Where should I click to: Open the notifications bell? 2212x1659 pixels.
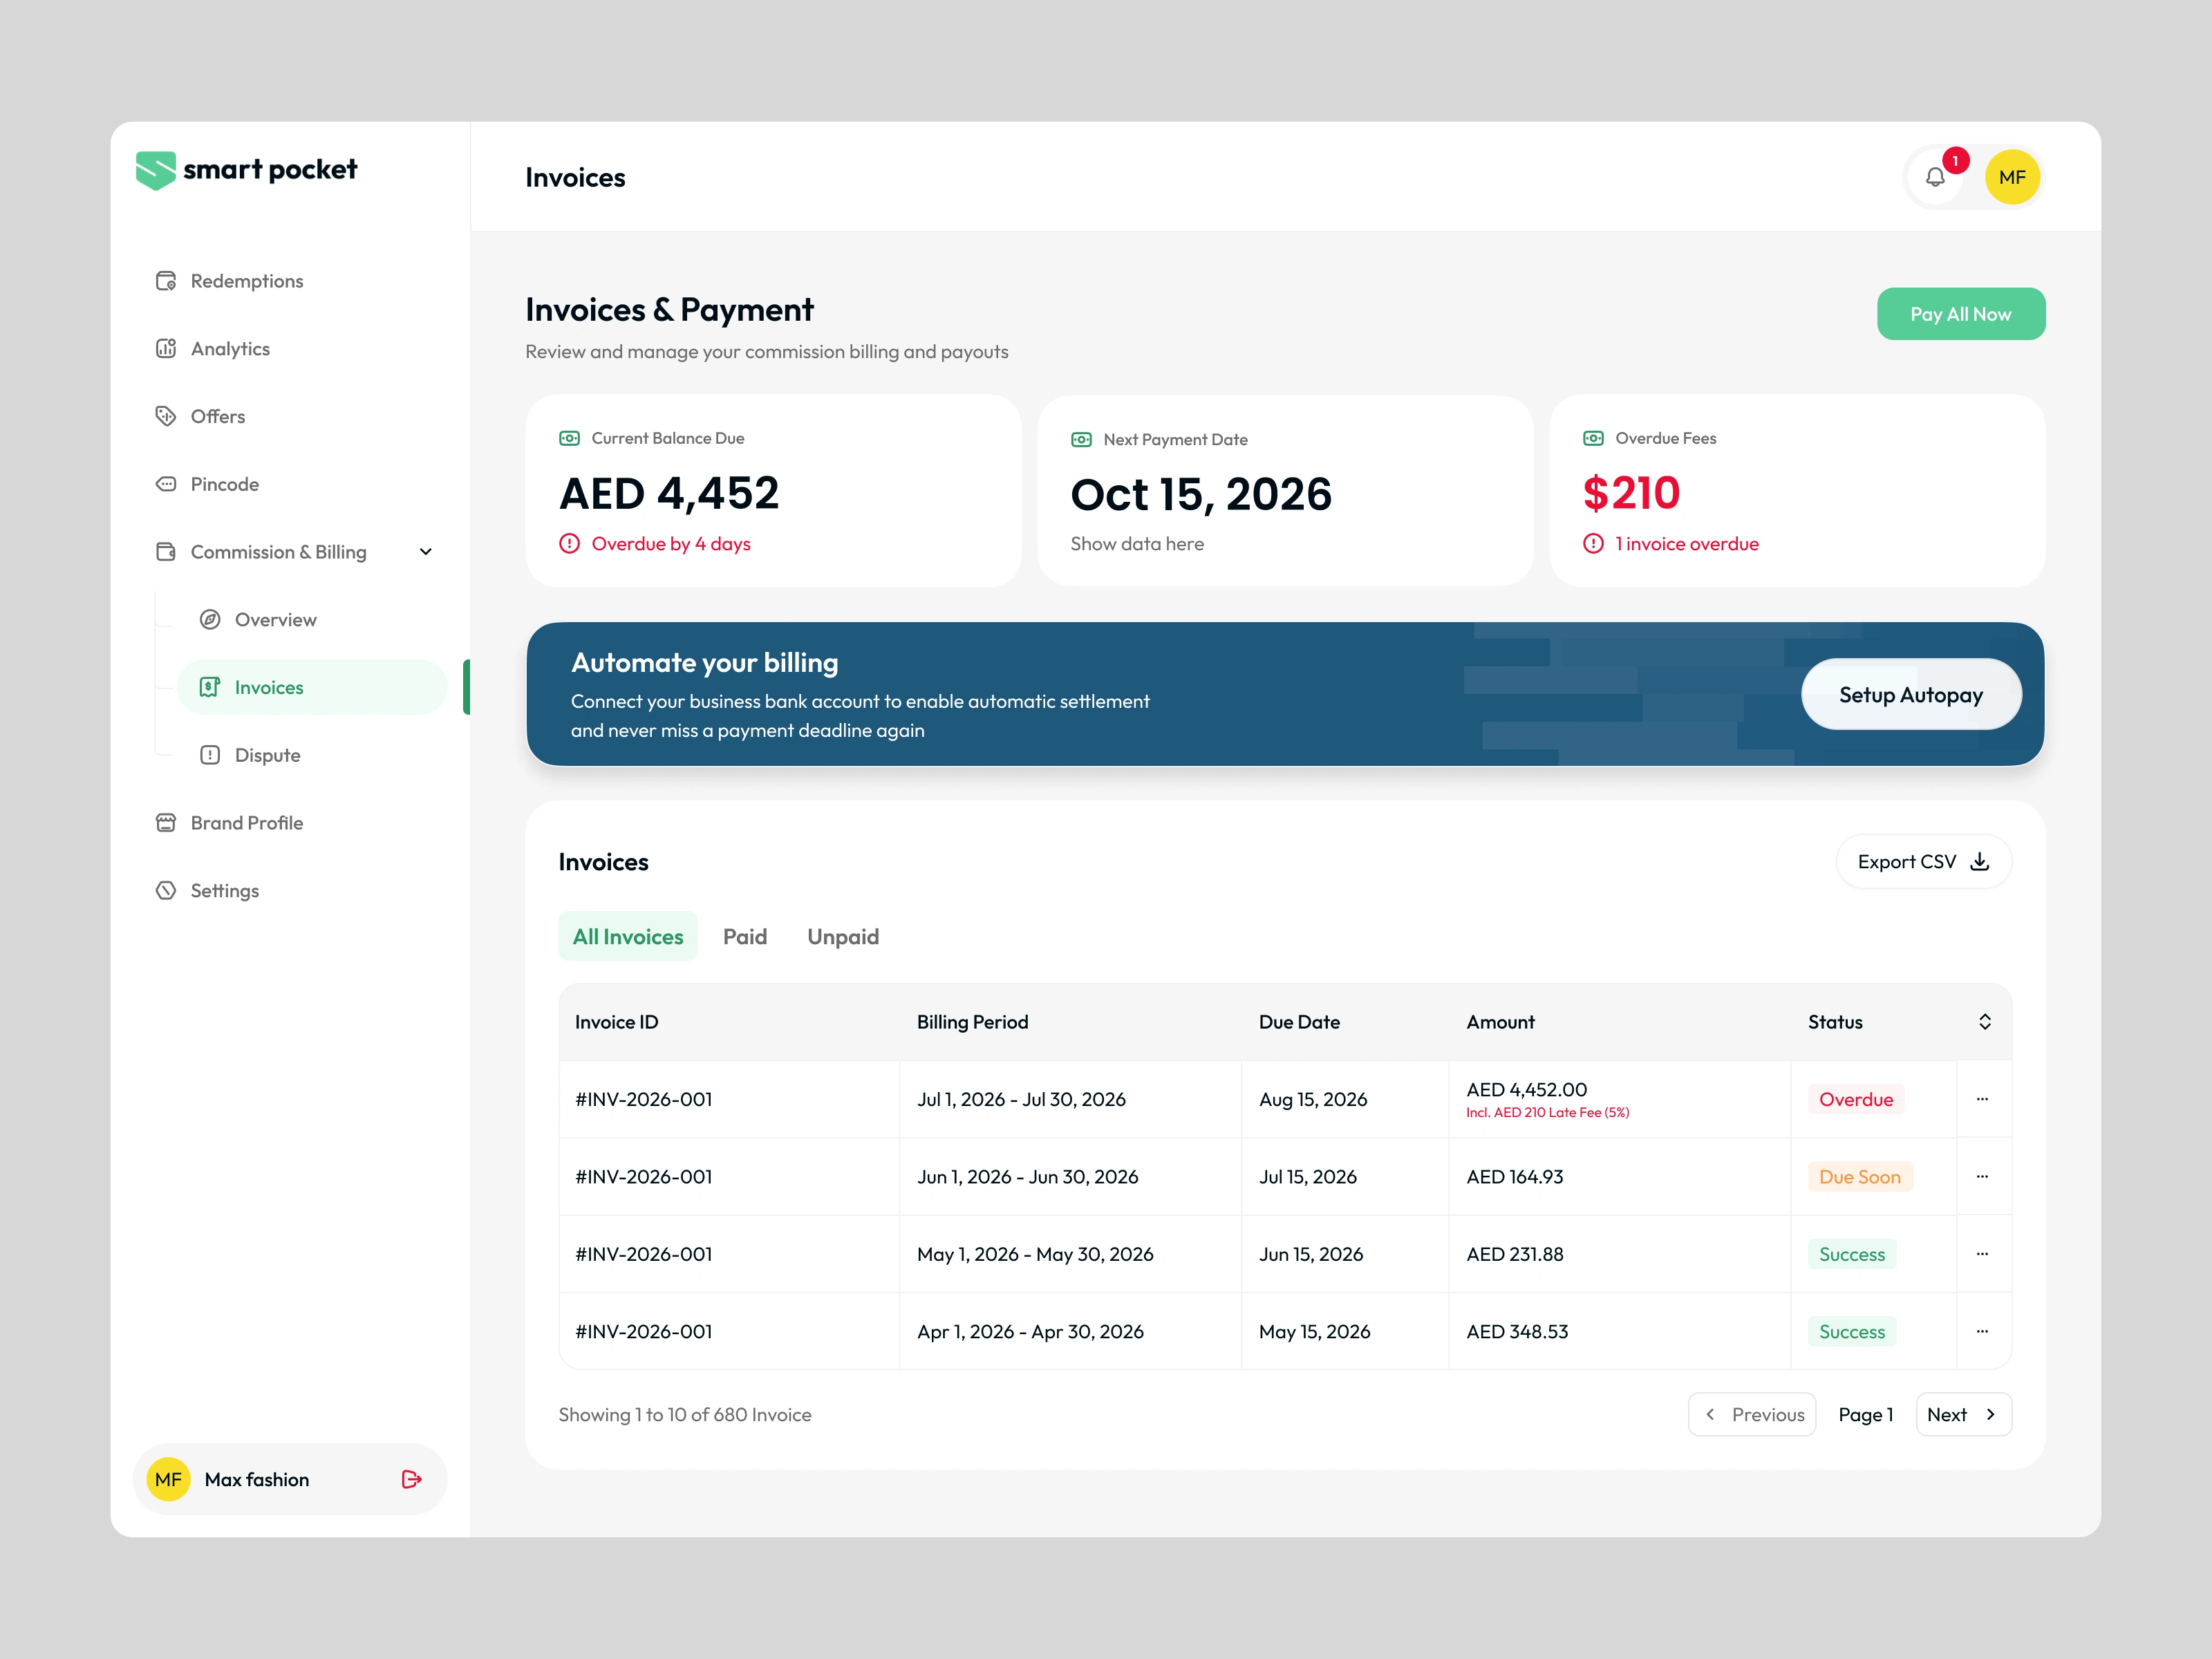pos(1935,177)
